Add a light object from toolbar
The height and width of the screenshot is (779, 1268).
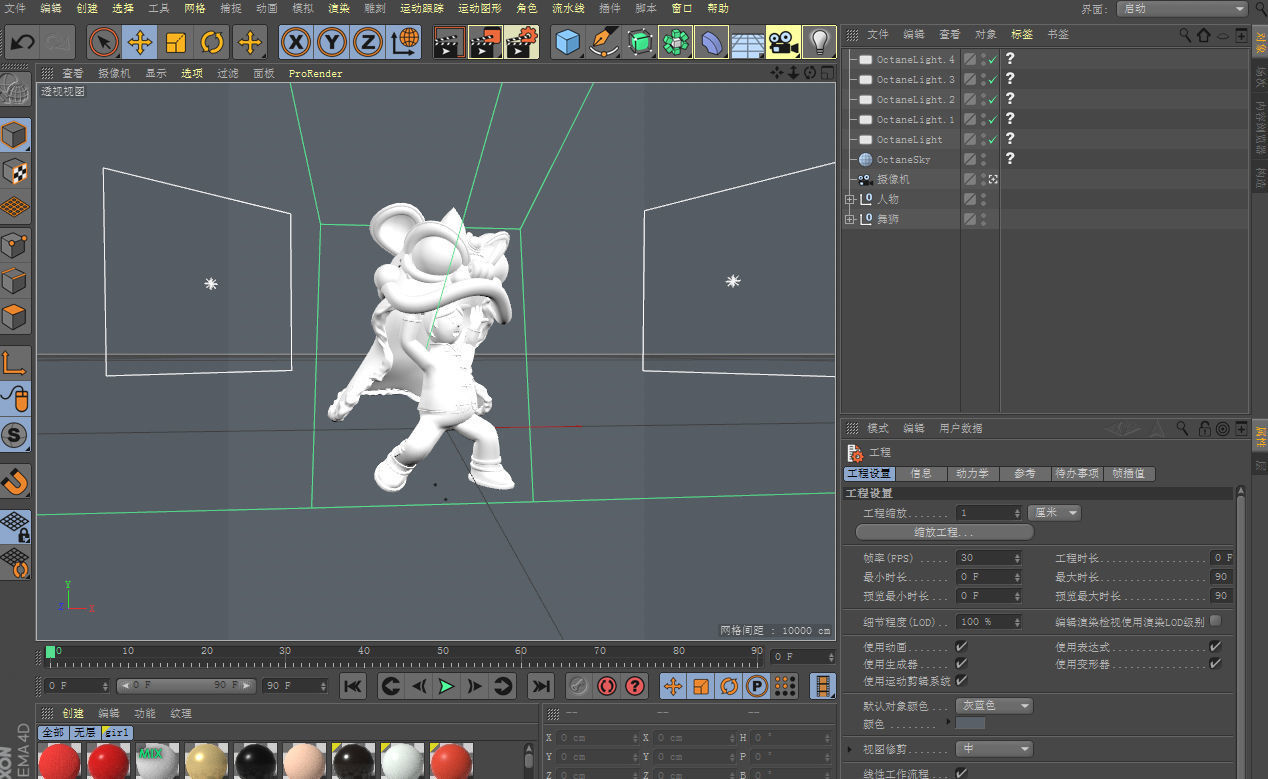point(820,43)
